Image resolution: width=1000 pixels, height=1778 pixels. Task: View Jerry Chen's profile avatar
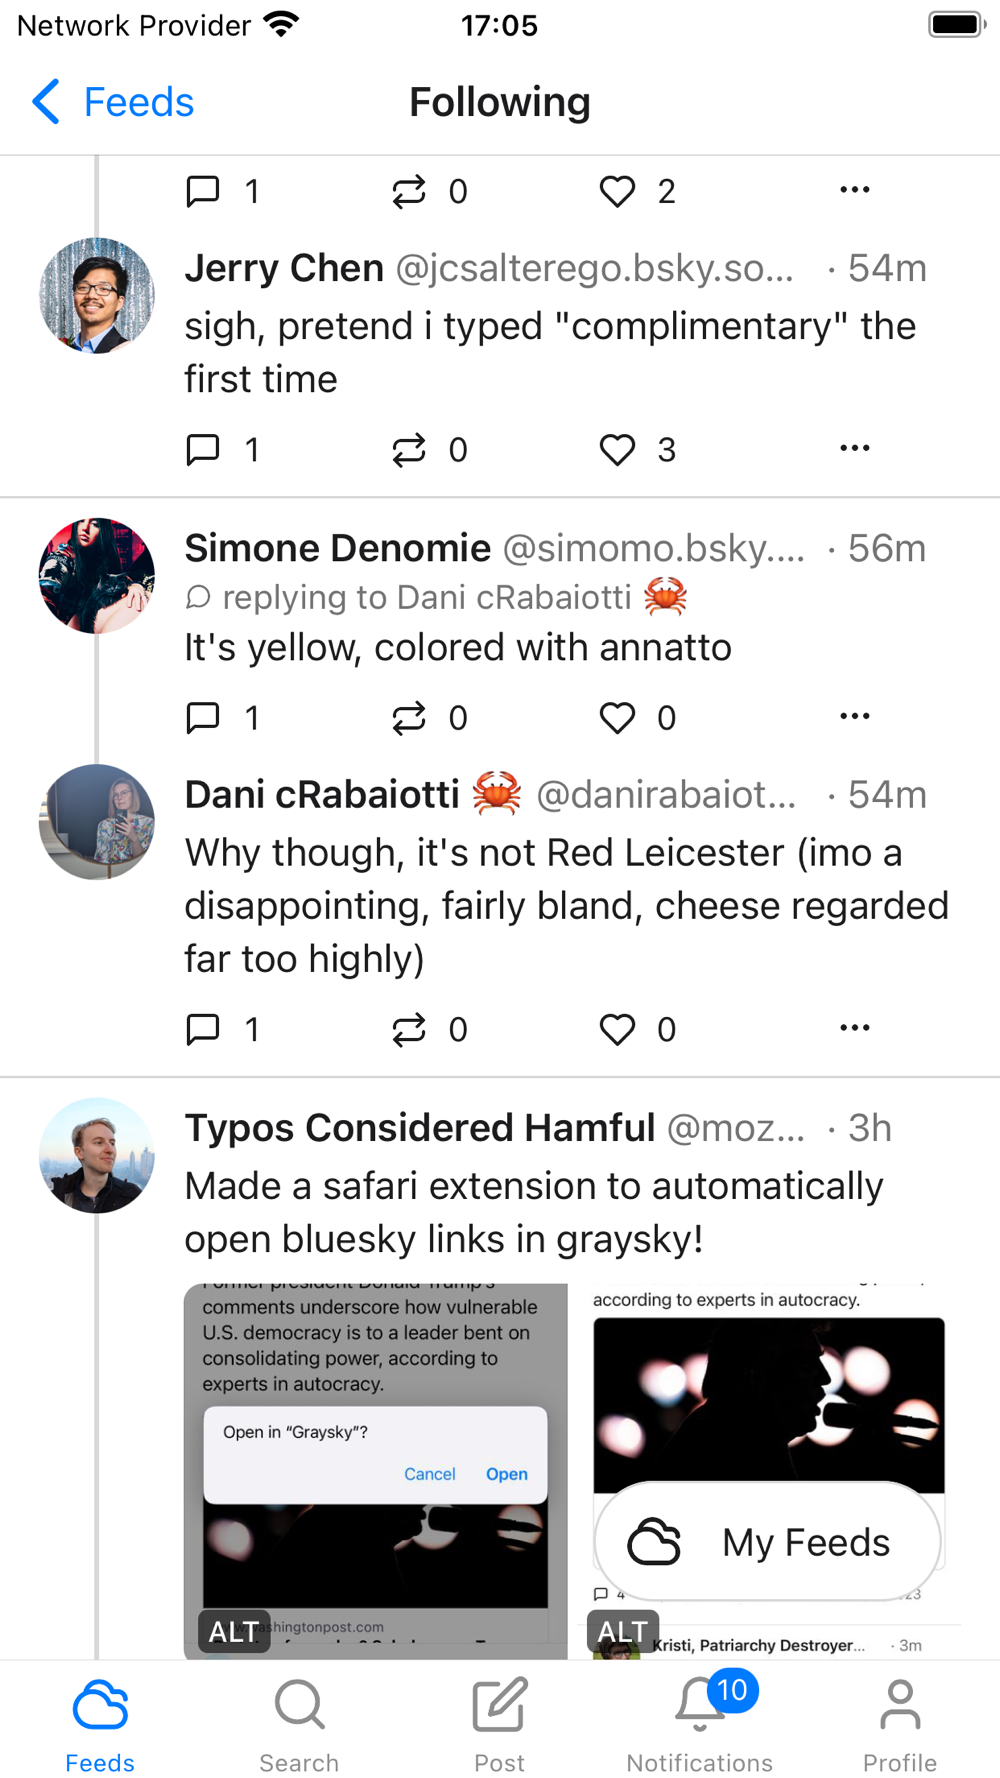coord(97,296)
